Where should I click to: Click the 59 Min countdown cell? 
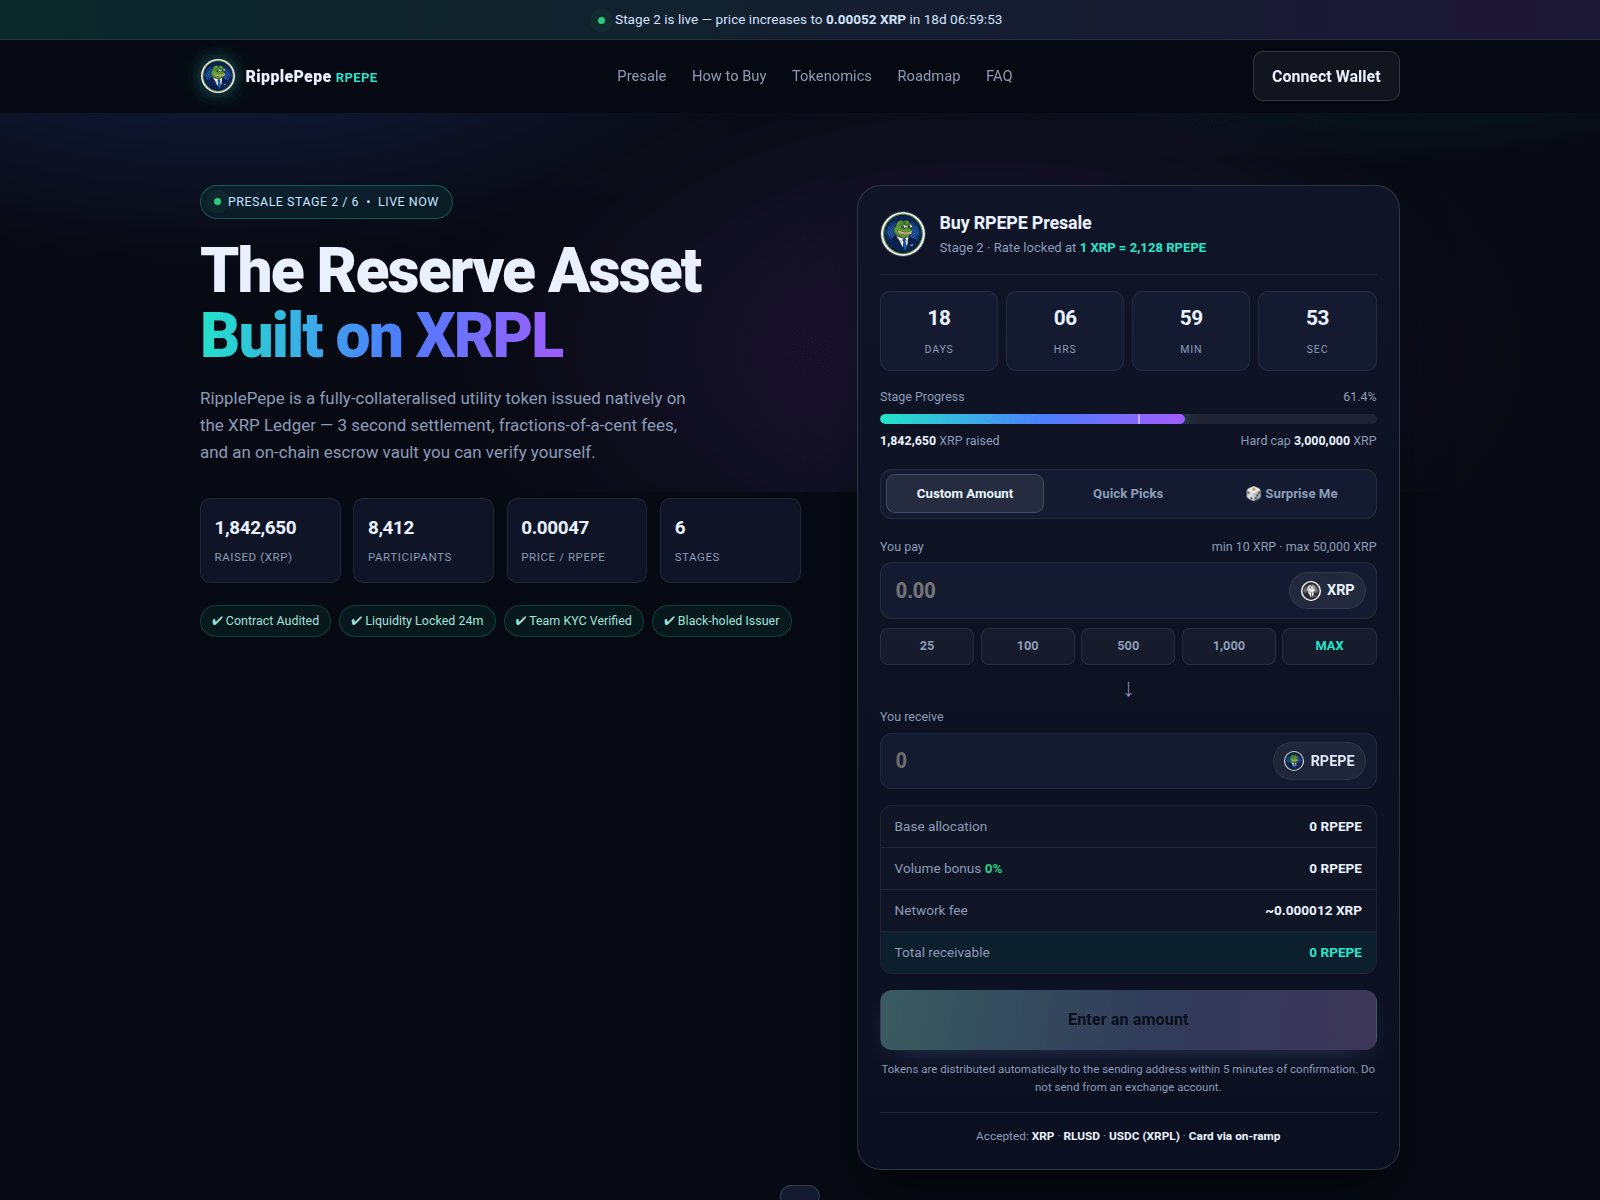coord(1191,331)
